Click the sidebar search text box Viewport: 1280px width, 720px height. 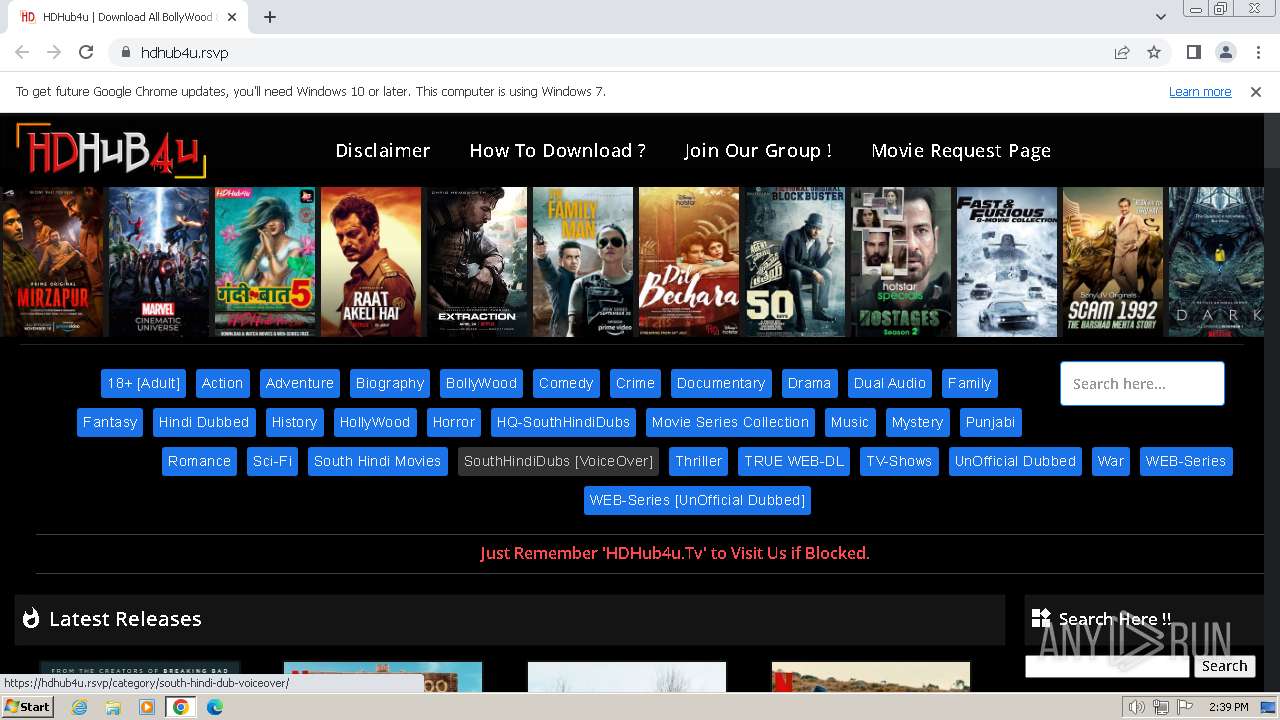pos(1107,666)
